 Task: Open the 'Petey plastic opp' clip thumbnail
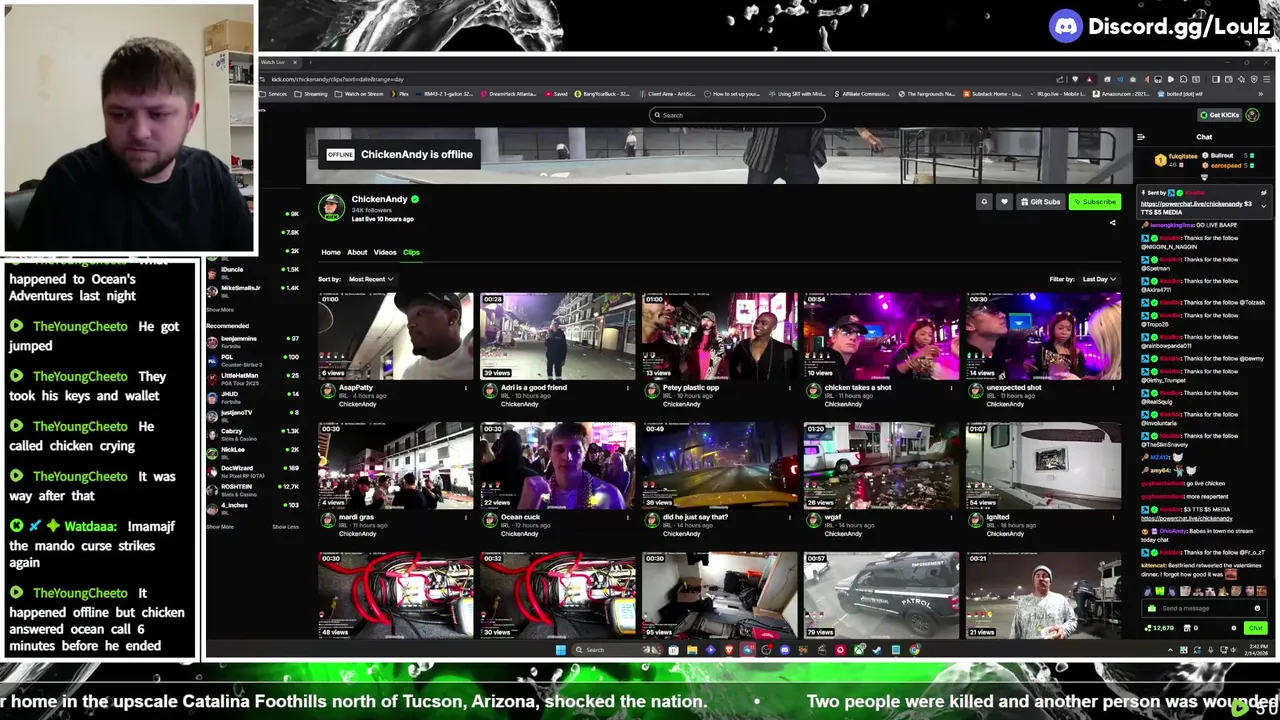(720, 336)
